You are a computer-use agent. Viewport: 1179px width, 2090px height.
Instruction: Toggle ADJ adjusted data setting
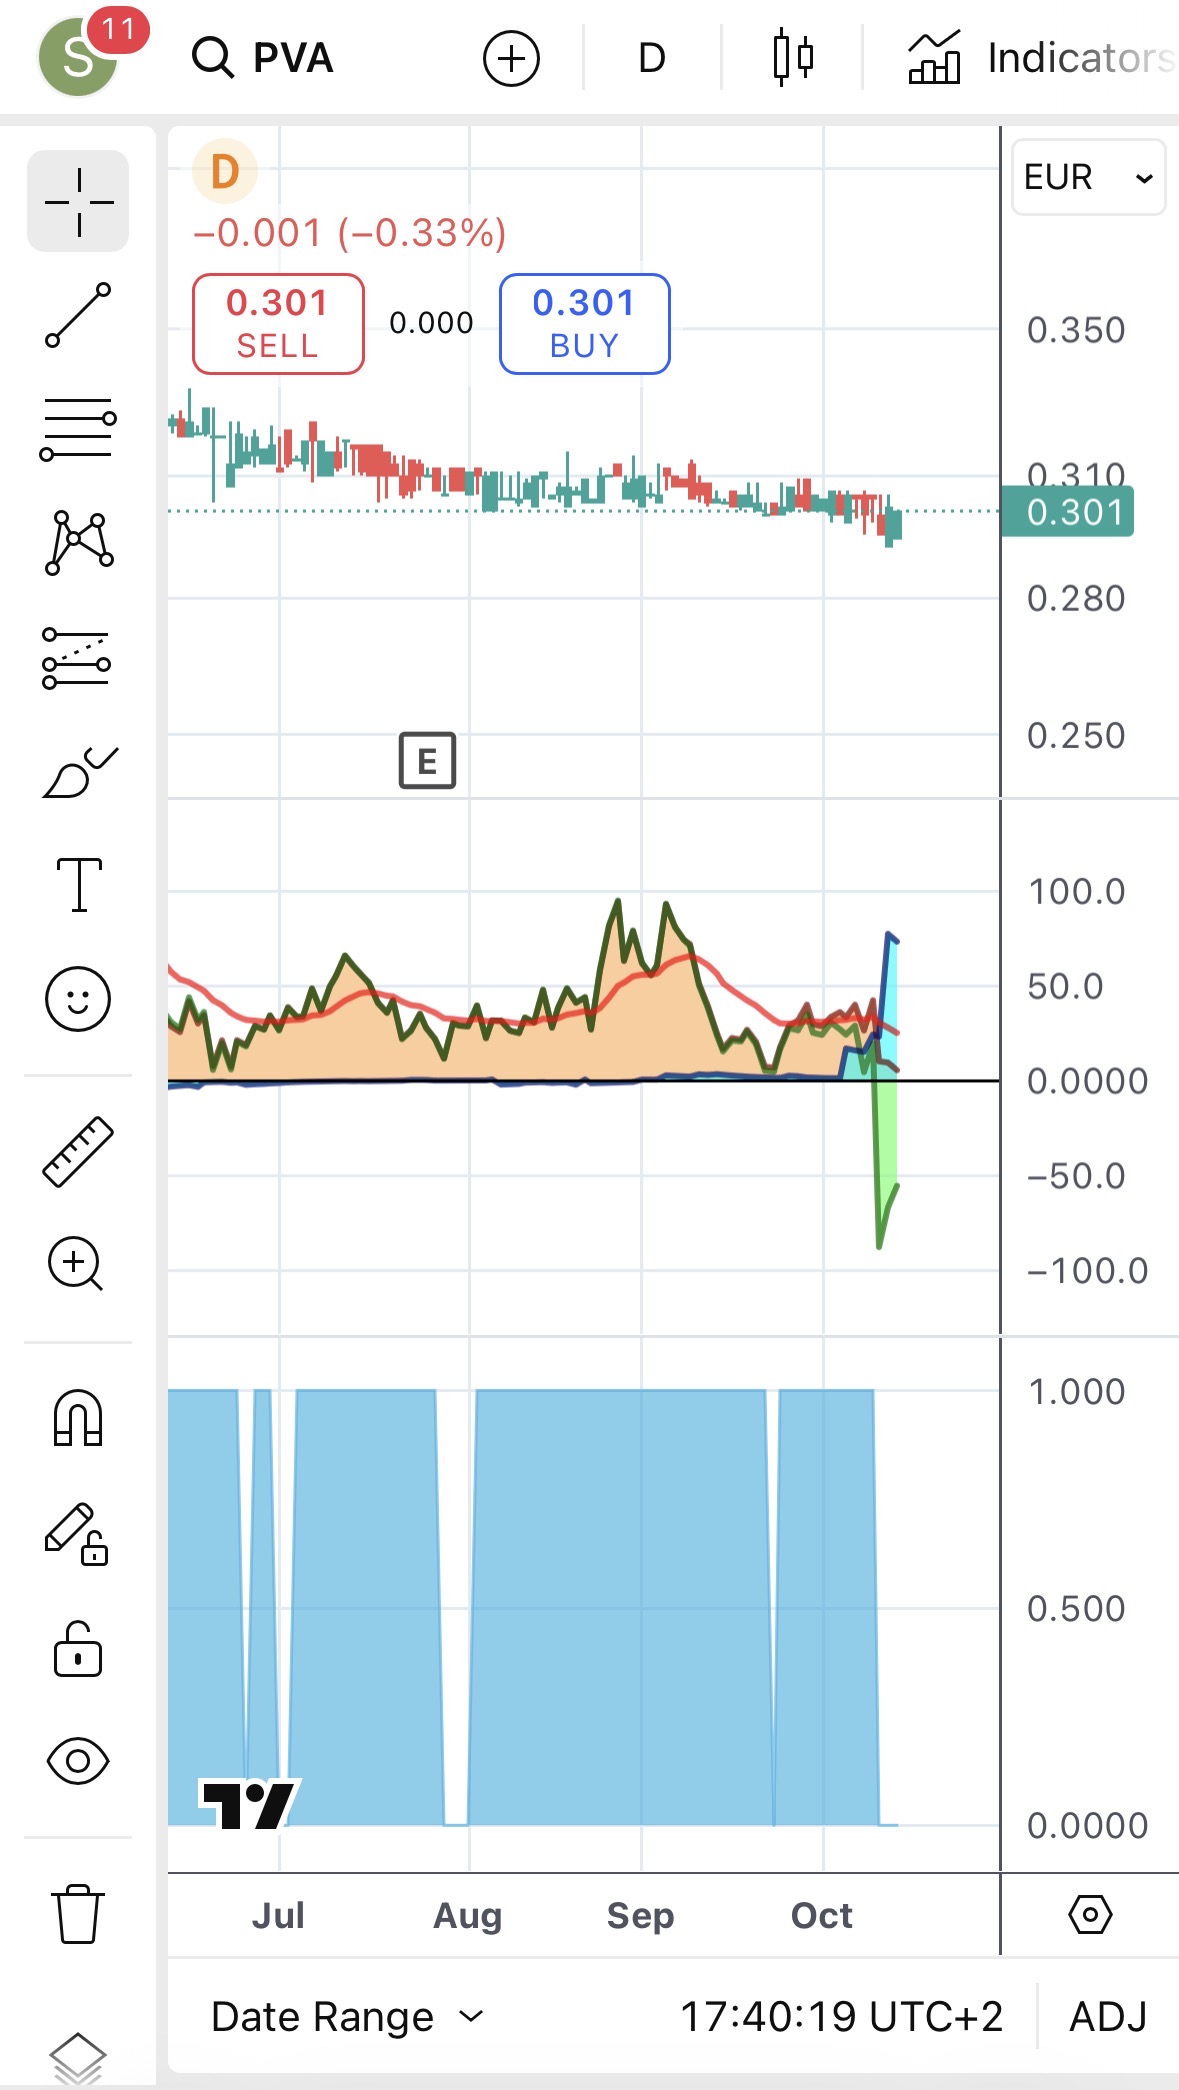[x=1108, y=2017]
